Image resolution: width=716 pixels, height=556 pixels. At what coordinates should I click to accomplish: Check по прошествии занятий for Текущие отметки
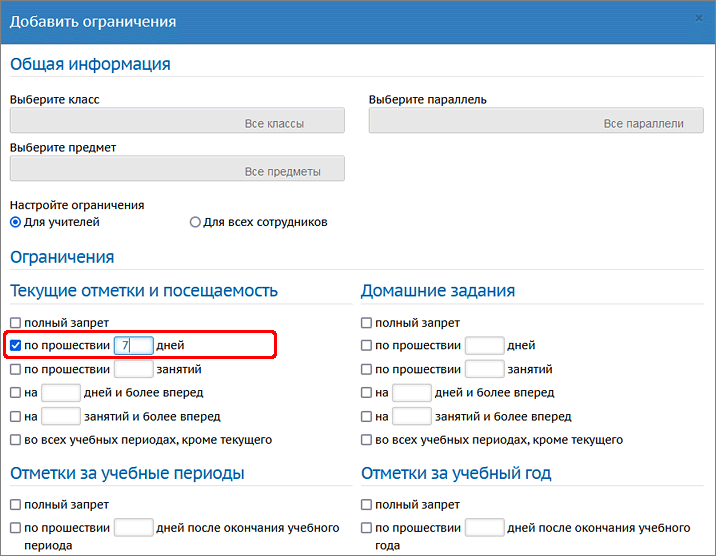[16, 369]
